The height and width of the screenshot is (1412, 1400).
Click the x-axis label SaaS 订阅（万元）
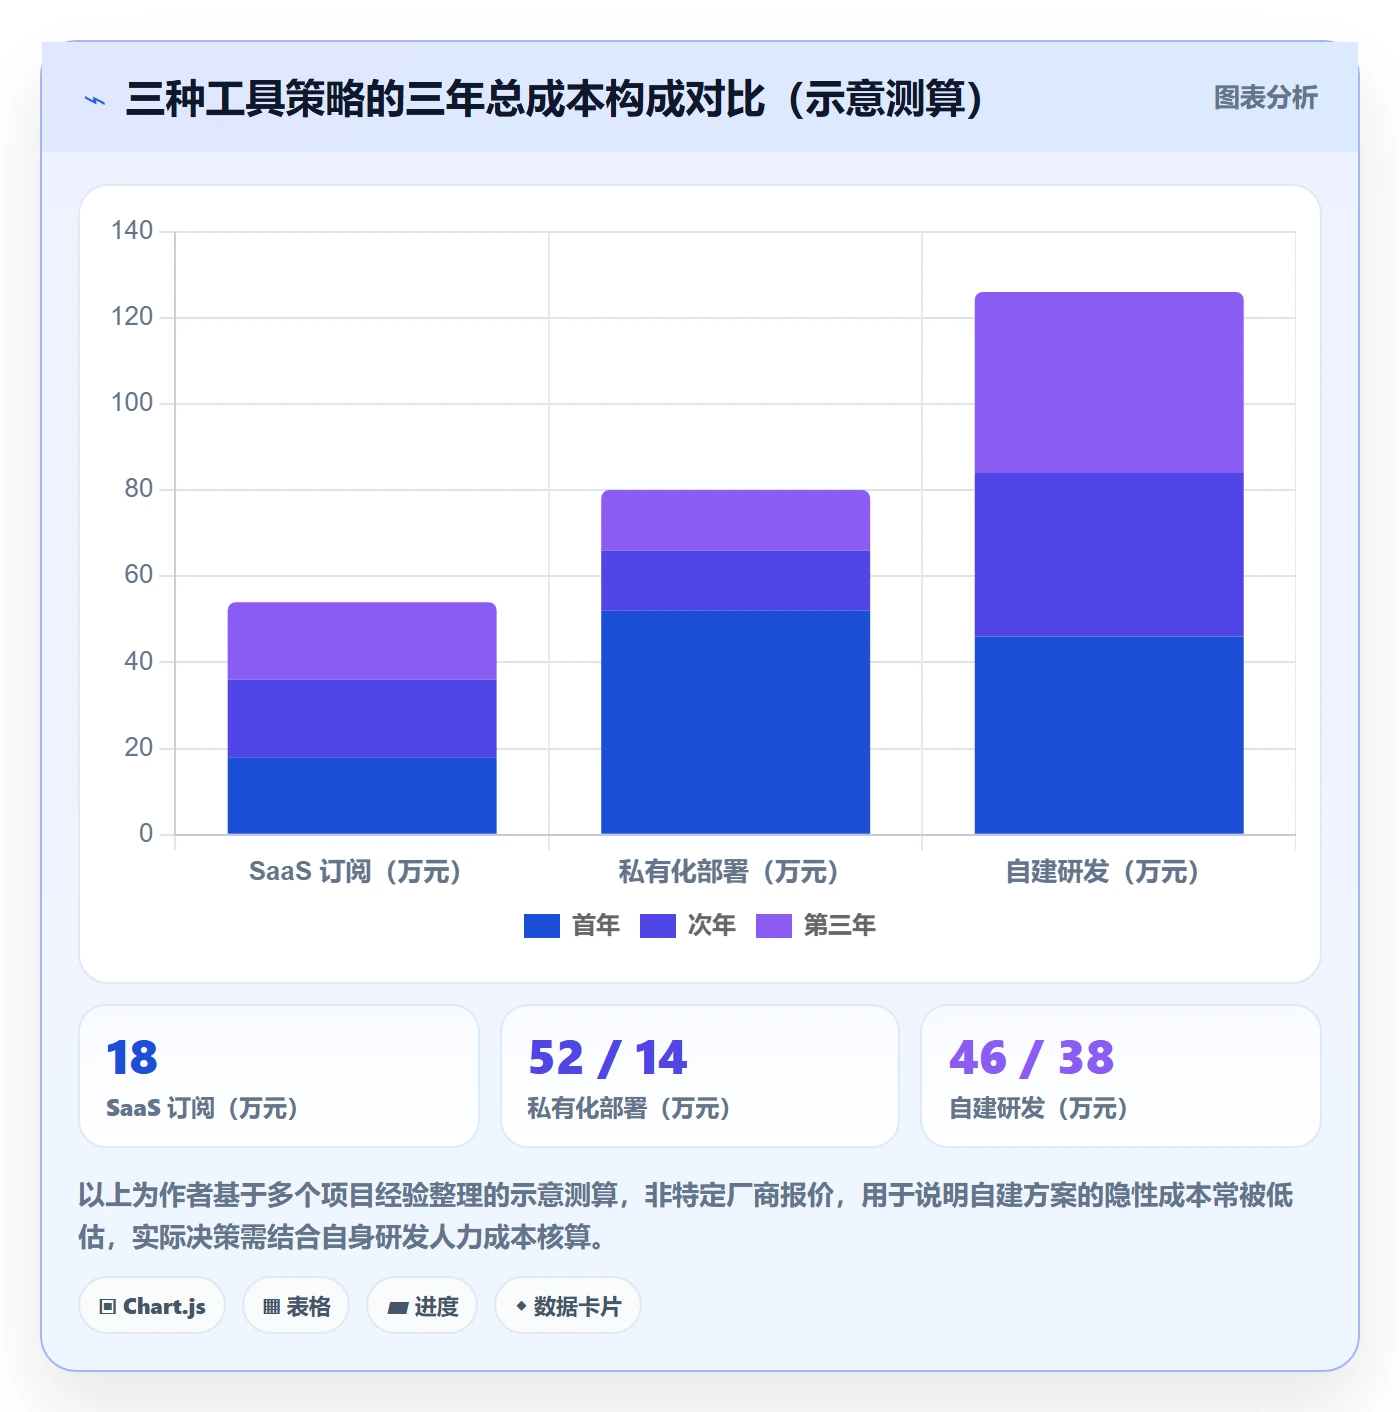pos(355,872)
